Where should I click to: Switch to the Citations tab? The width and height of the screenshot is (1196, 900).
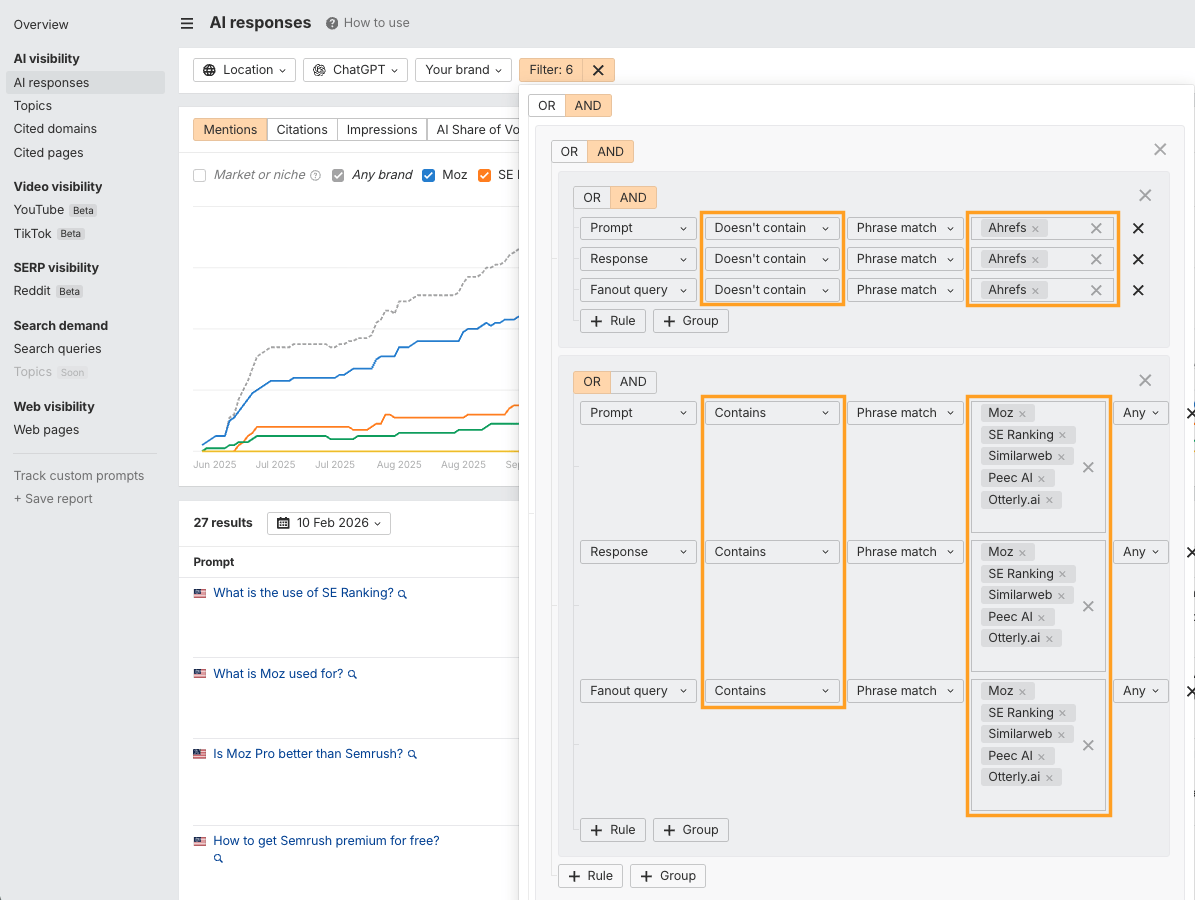click(302, 129)
